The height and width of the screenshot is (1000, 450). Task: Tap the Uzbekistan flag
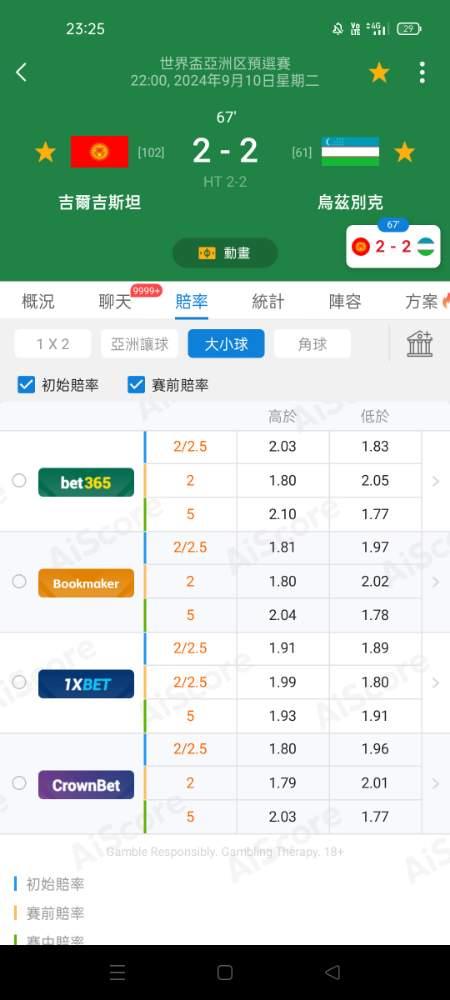[350, 152]
